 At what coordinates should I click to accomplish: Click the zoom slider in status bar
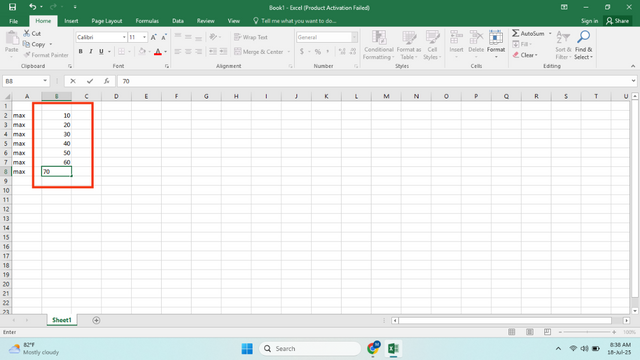coord(587,332)
